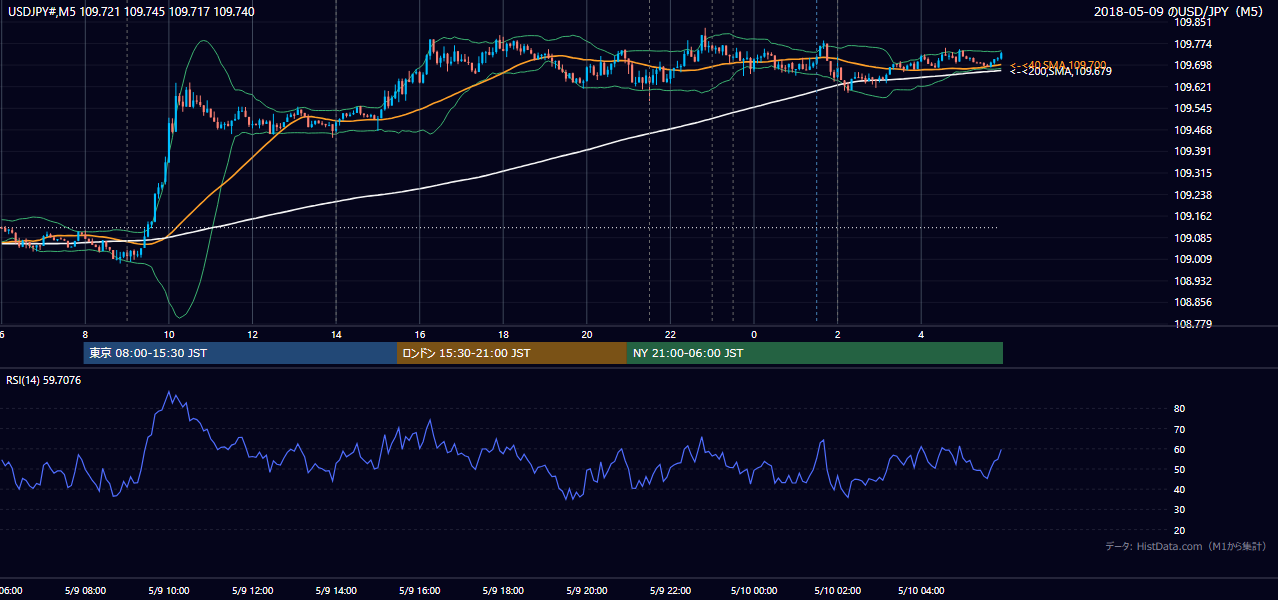Click price axis label 108.932
Viewport: 1278px width, 600px height.
click(x=1193, y=281)
